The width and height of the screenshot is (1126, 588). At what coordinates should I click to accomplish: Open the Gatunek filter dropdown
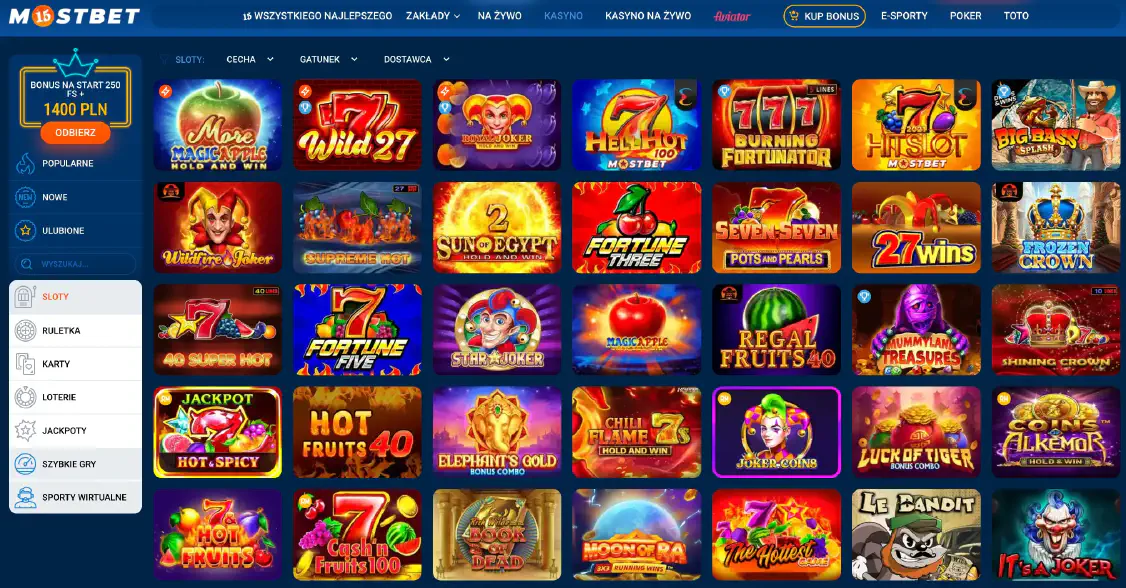(328, 60)
